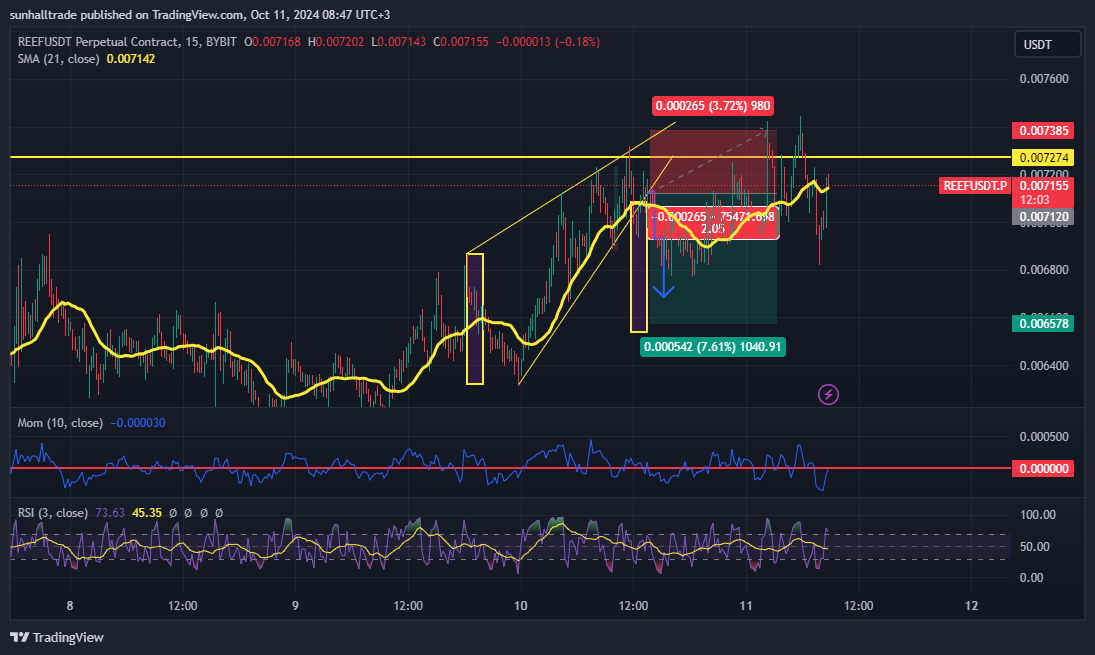Click date label 12 on time axis
Image resolution: width=1095 pixels, height=655 pixels.
pyautogui.click(x=971, y=605)
